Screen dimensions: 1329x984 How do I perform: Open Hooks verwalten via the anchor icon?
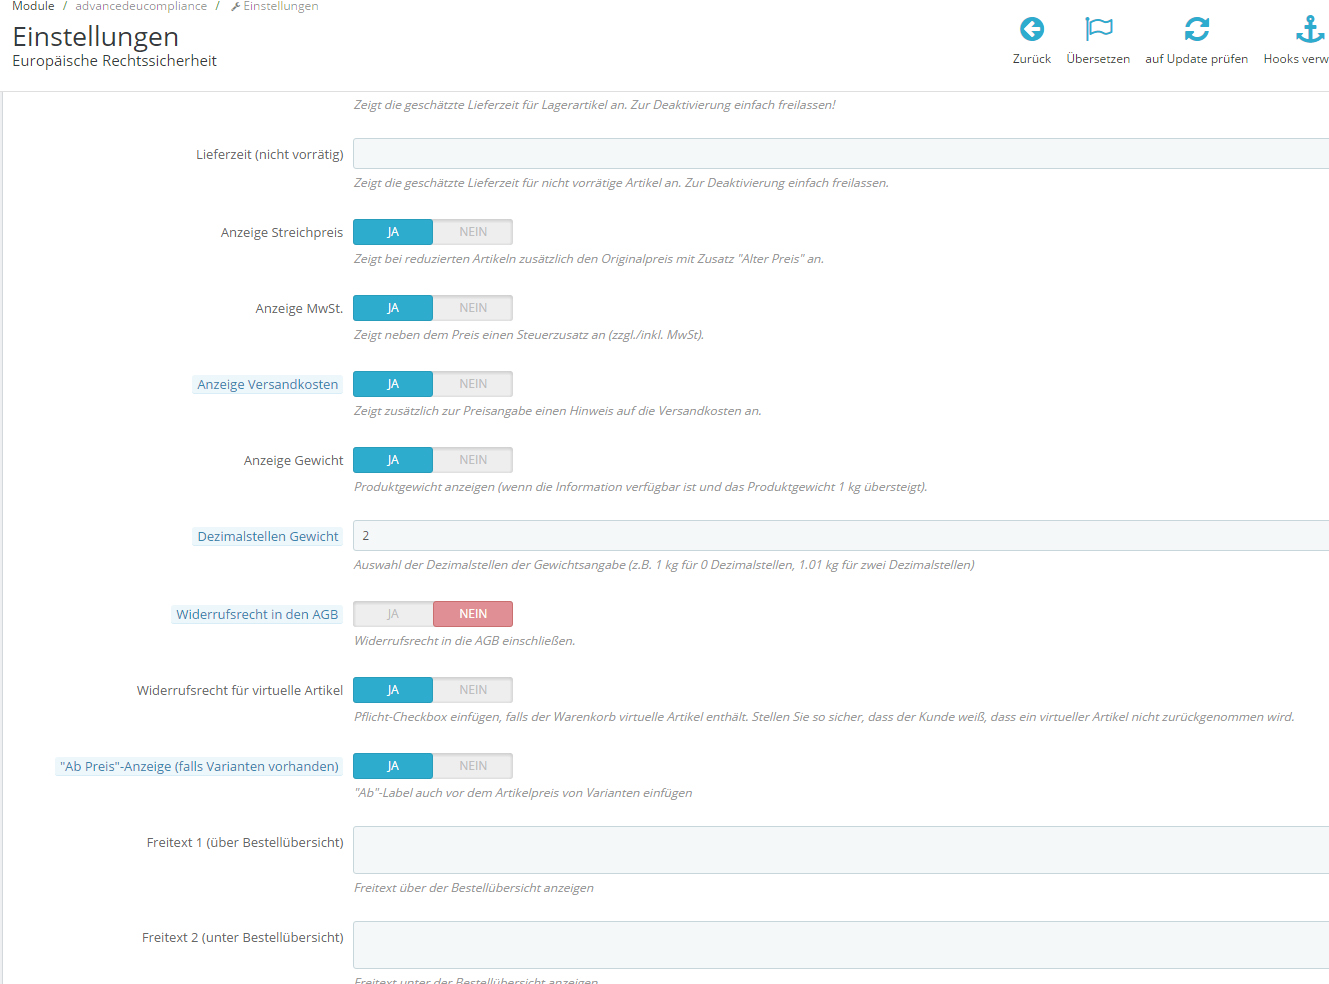point(1309,29)
